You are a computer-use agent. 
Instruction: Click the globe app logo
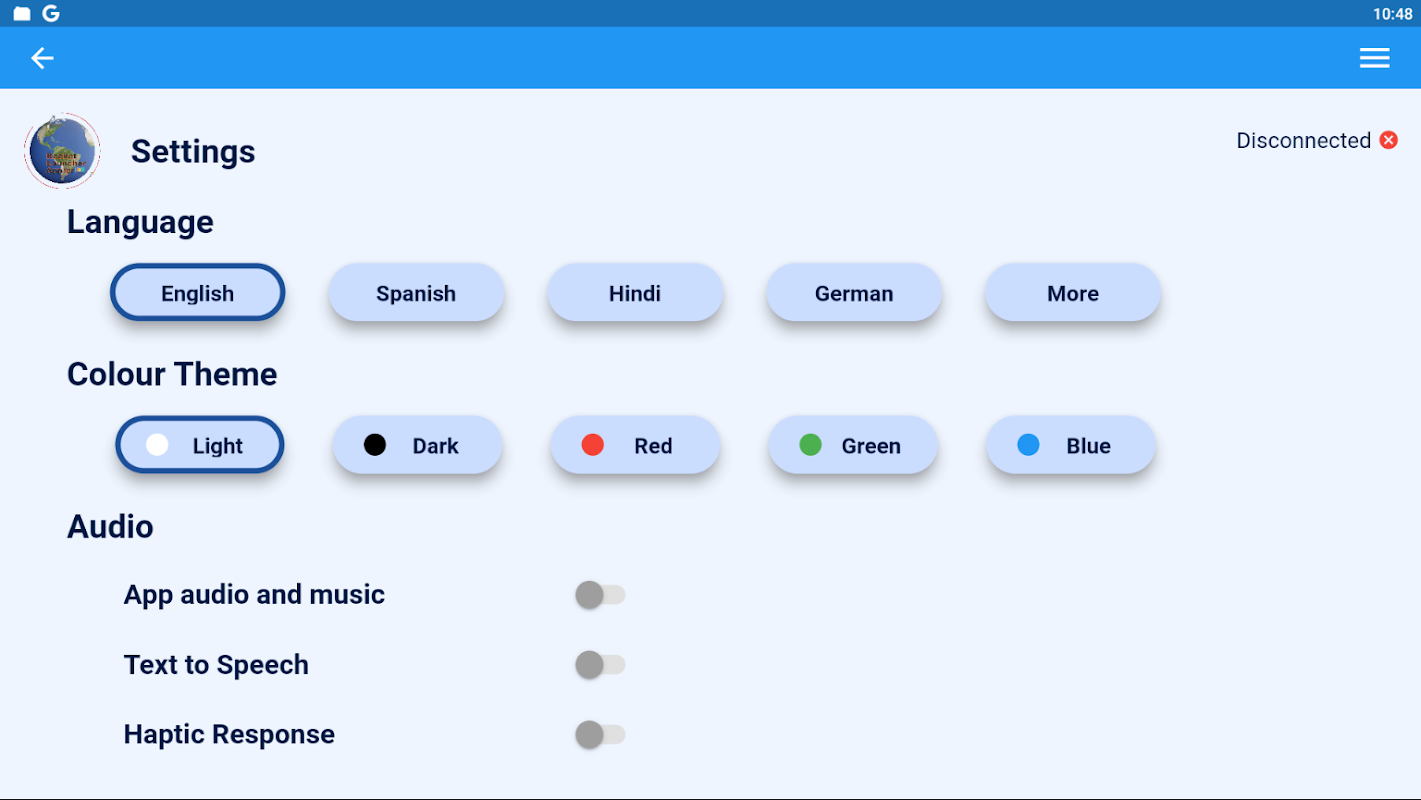pos(62,151)
